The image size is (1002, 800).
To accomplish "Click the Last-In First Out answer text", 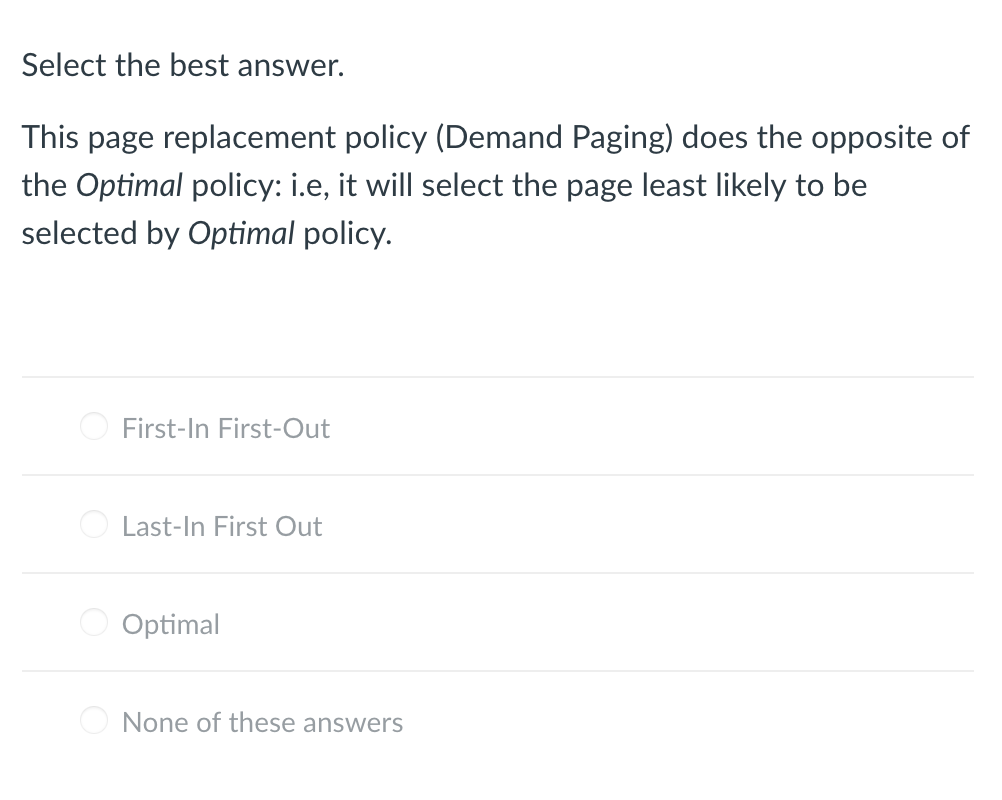I will pyautogui.click(x=222, y=526).
